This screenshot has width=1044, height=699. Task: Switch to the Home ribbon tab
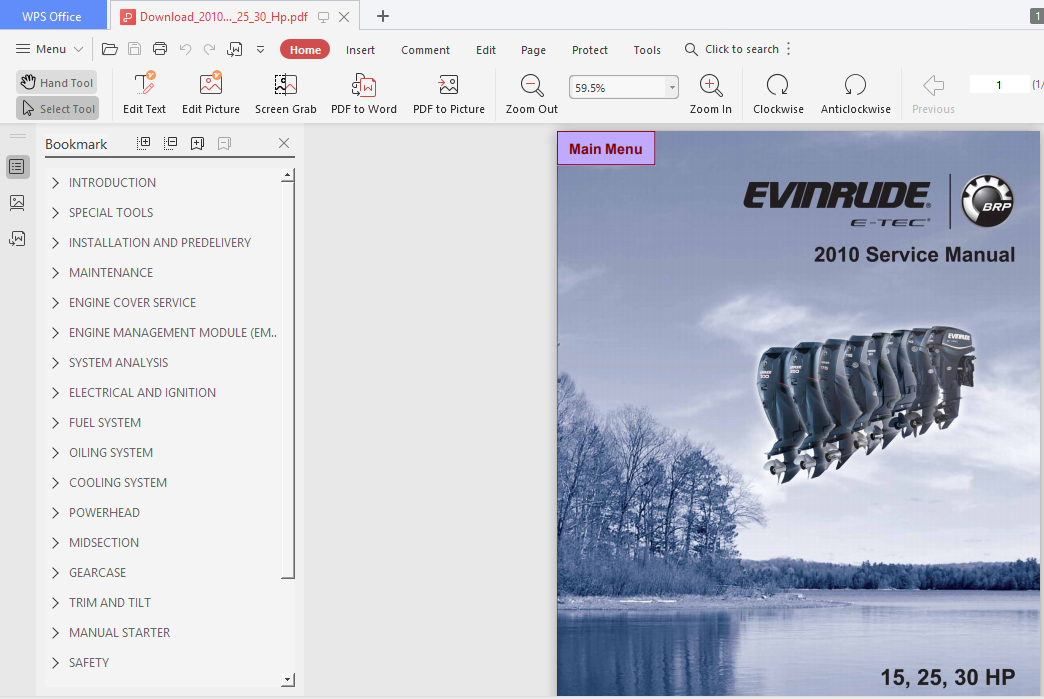(x=305, y=50)
